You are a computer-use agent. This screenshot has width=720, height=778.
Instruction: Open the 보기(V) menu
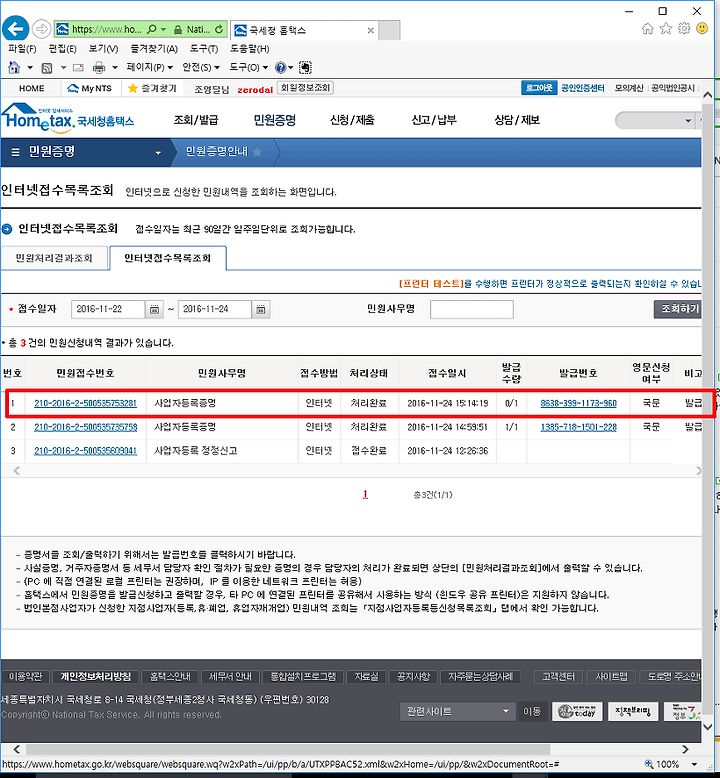pyautogui.click(x=103, y=49)
